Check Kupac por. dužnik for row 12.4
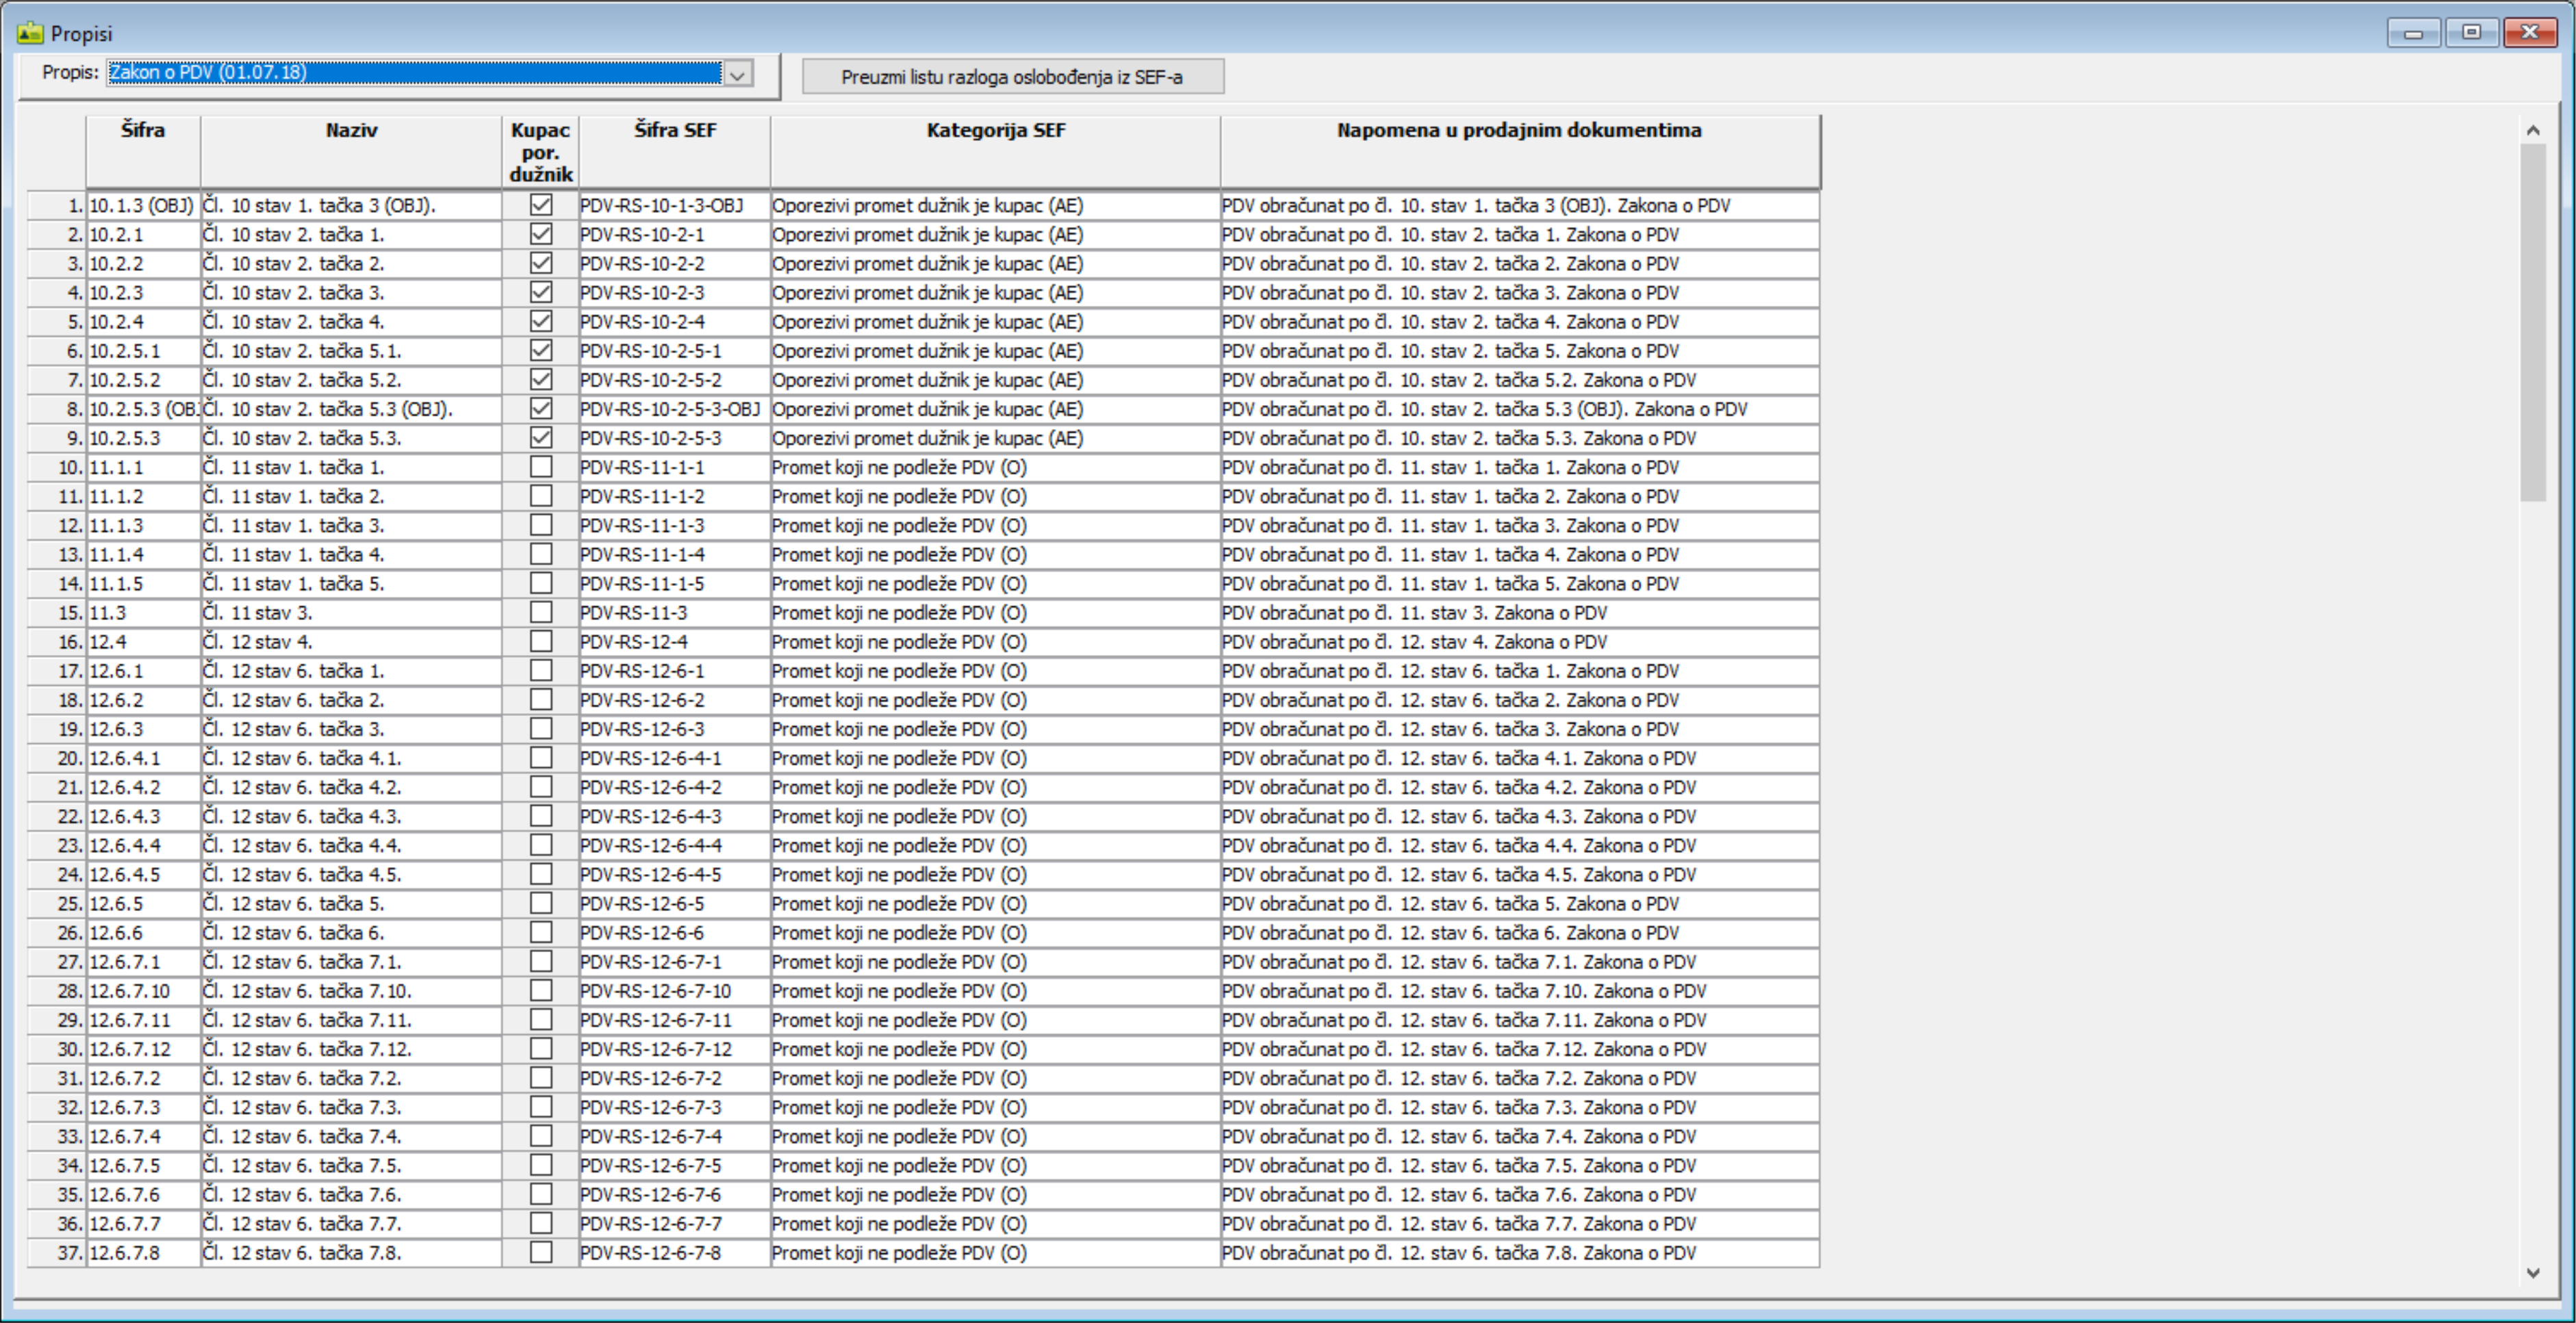The height and width of the screenshot is (1323, 2576). pyautogui.click(x=541, y=641)
